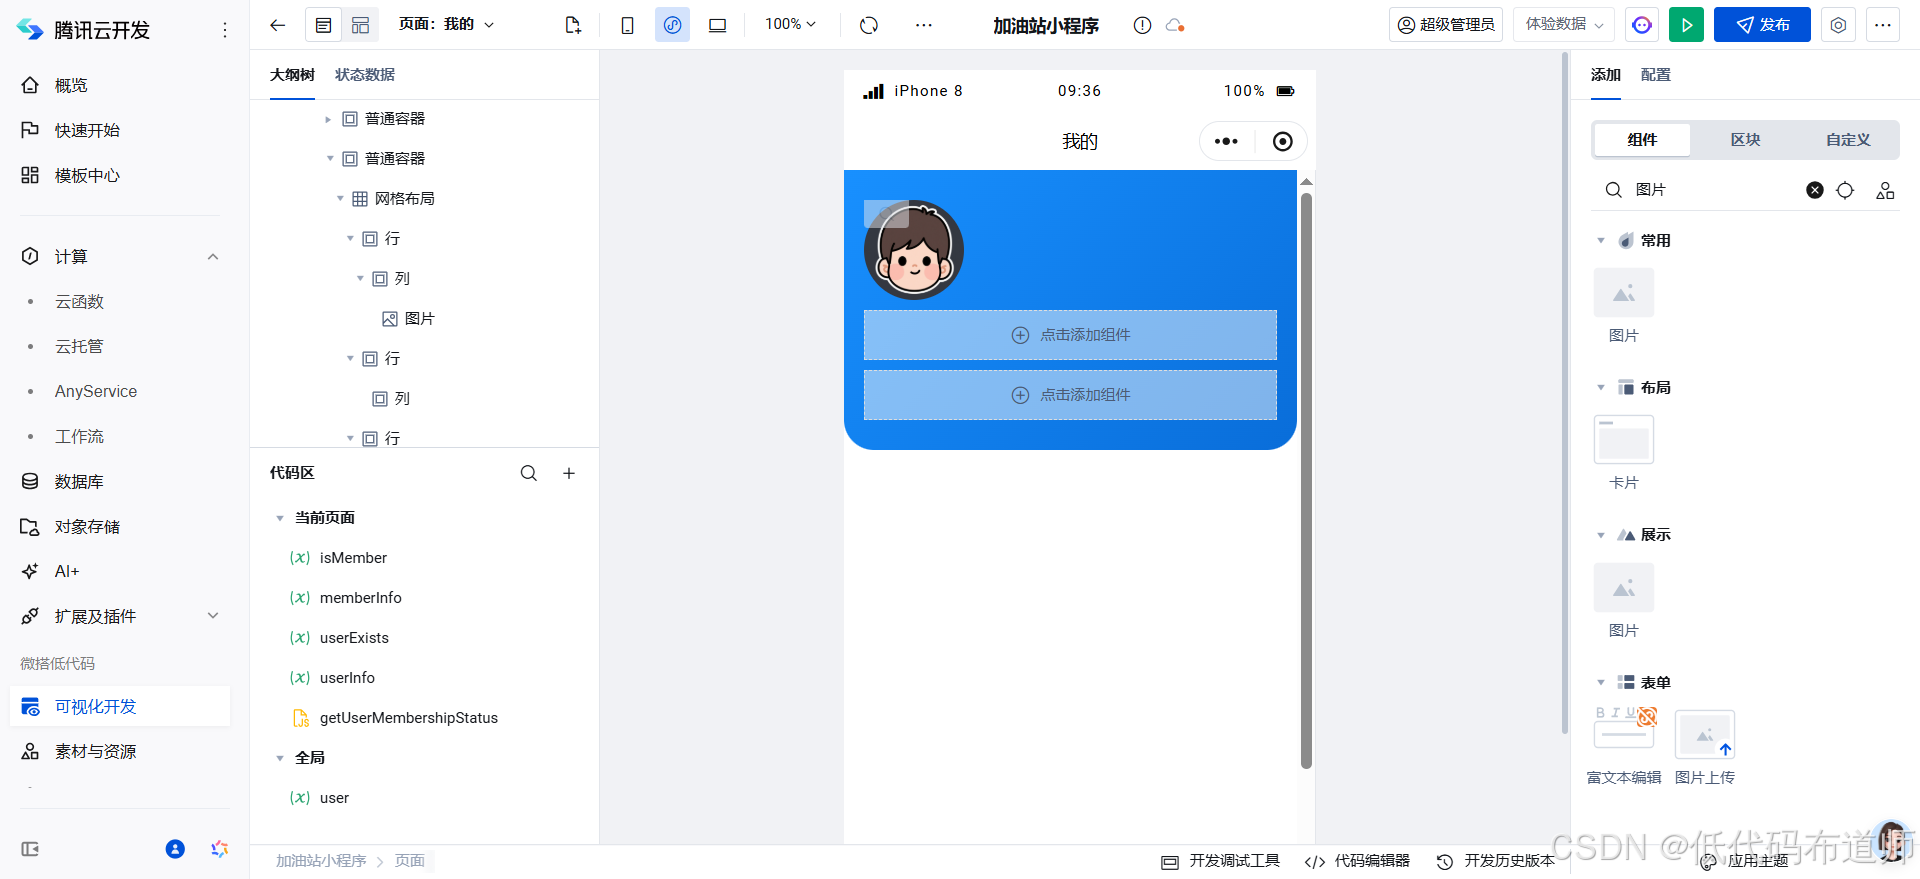Image resolution: width=1920 pixels, height=879 pixels.
Task: Select the 图片 node in outline tree
Action: click(x=419, y=319)
